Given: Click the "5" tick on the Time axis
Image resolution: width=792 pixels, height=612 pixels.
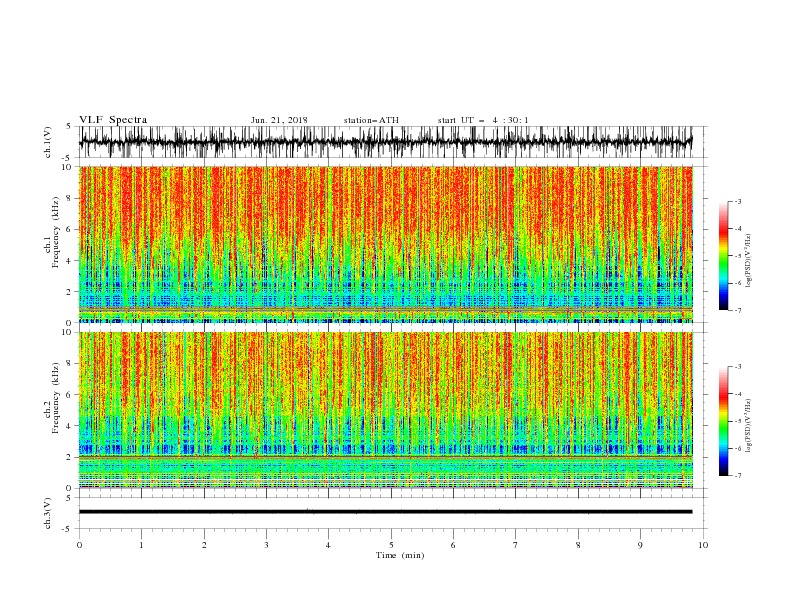Looking at the screenshot, I should click(391, 545).
